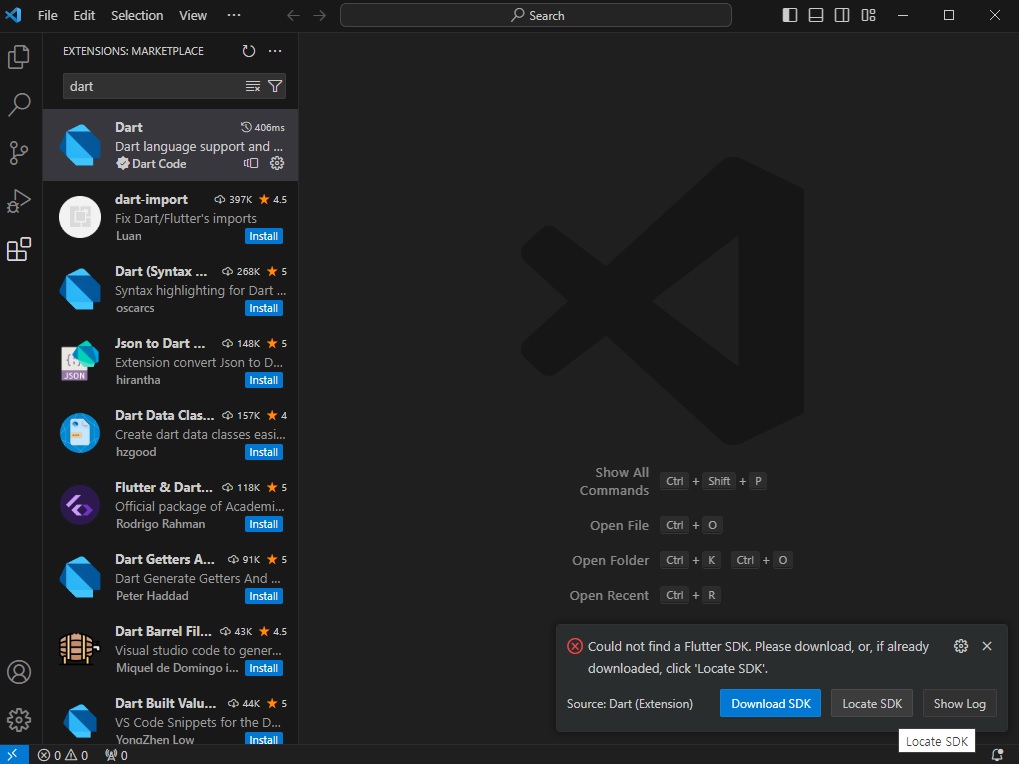1019x764 pixels.
Task: Click the 'Source: Dart (Extension)' text
Action: pos(630,704)
